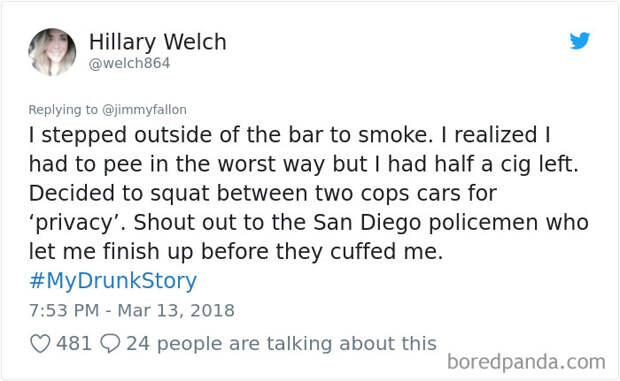Click the blue Twitter bird logo
The image size is (620, 381).
[x=580, y=41]
